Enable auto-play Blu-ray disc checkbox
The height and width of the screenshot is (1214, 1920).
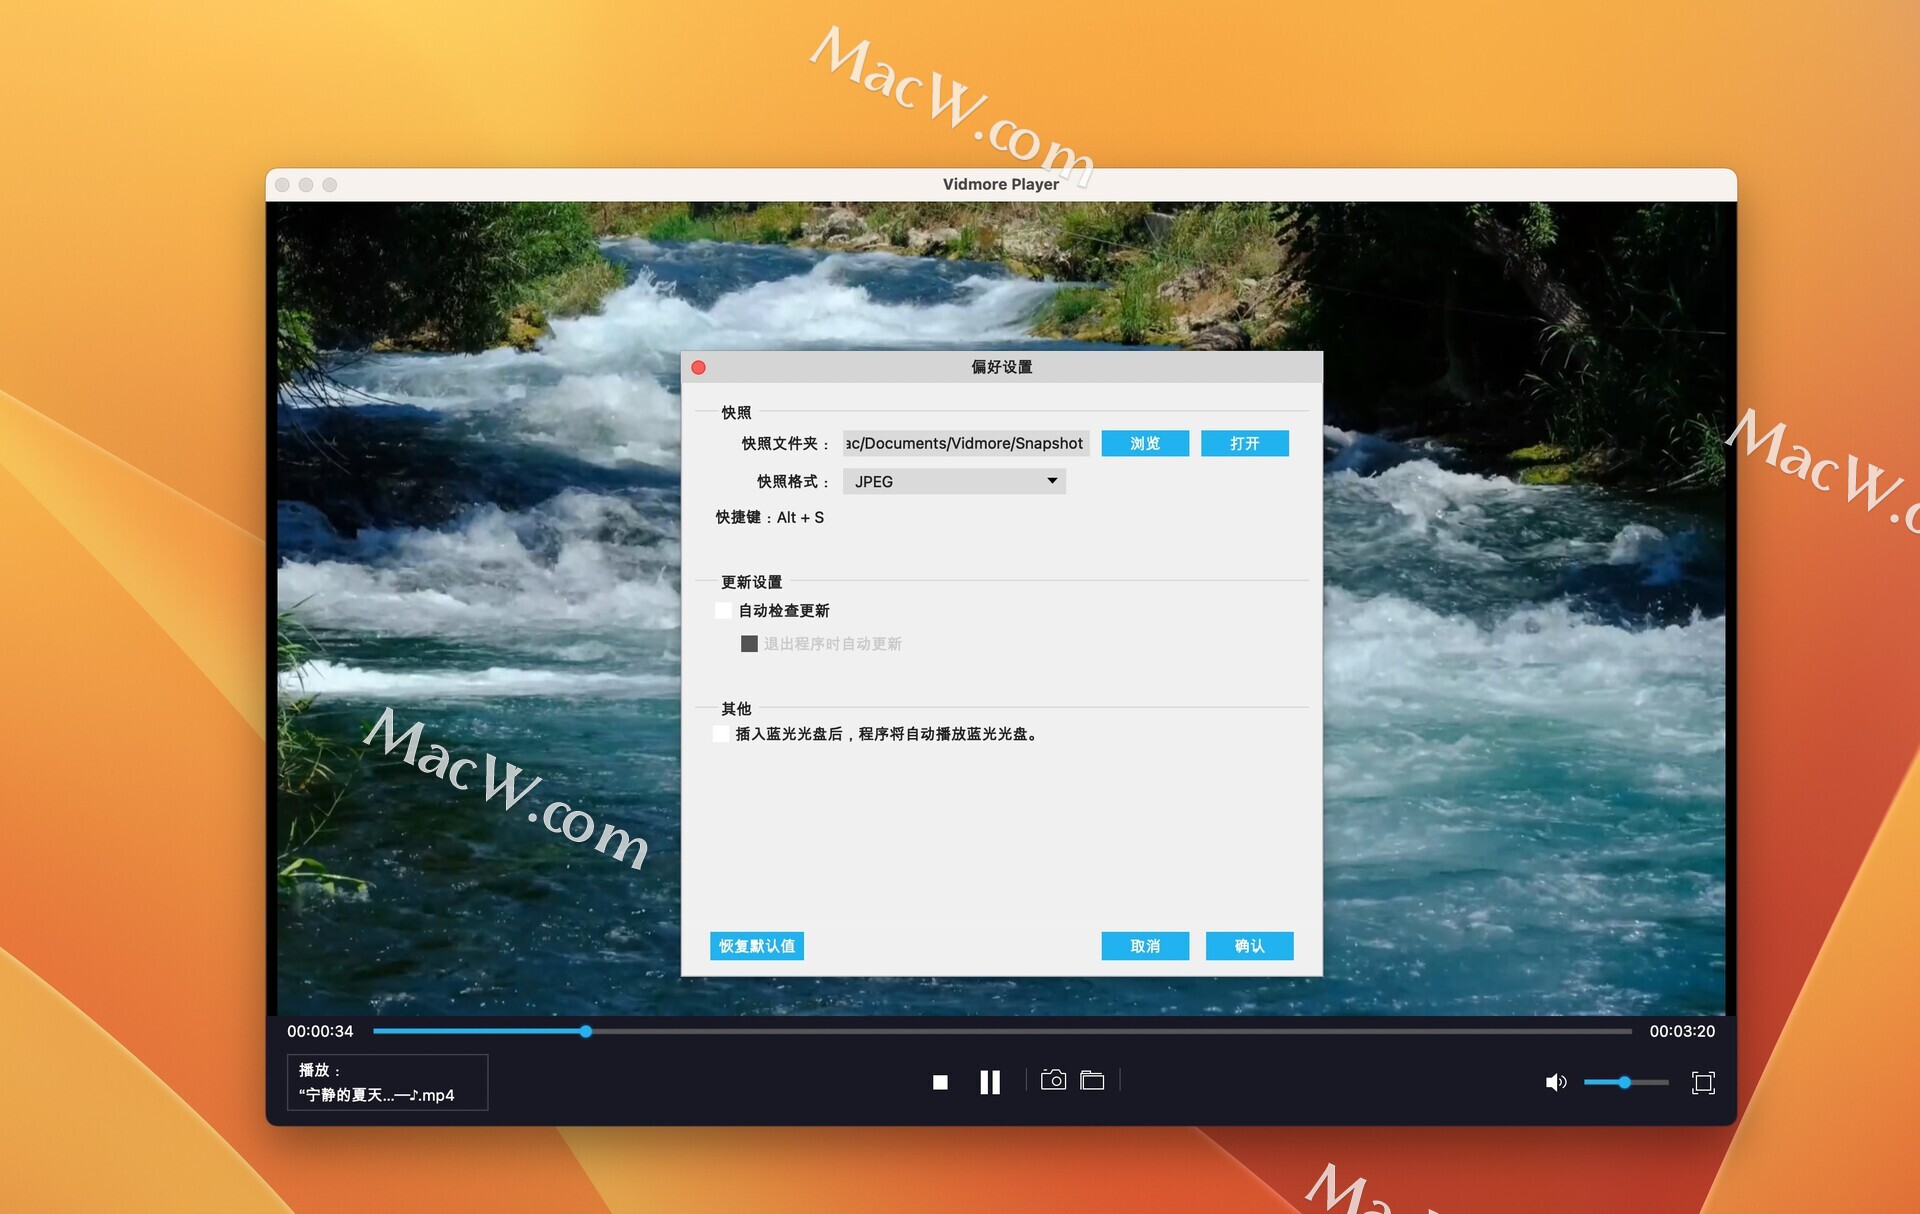click(721, 734)
